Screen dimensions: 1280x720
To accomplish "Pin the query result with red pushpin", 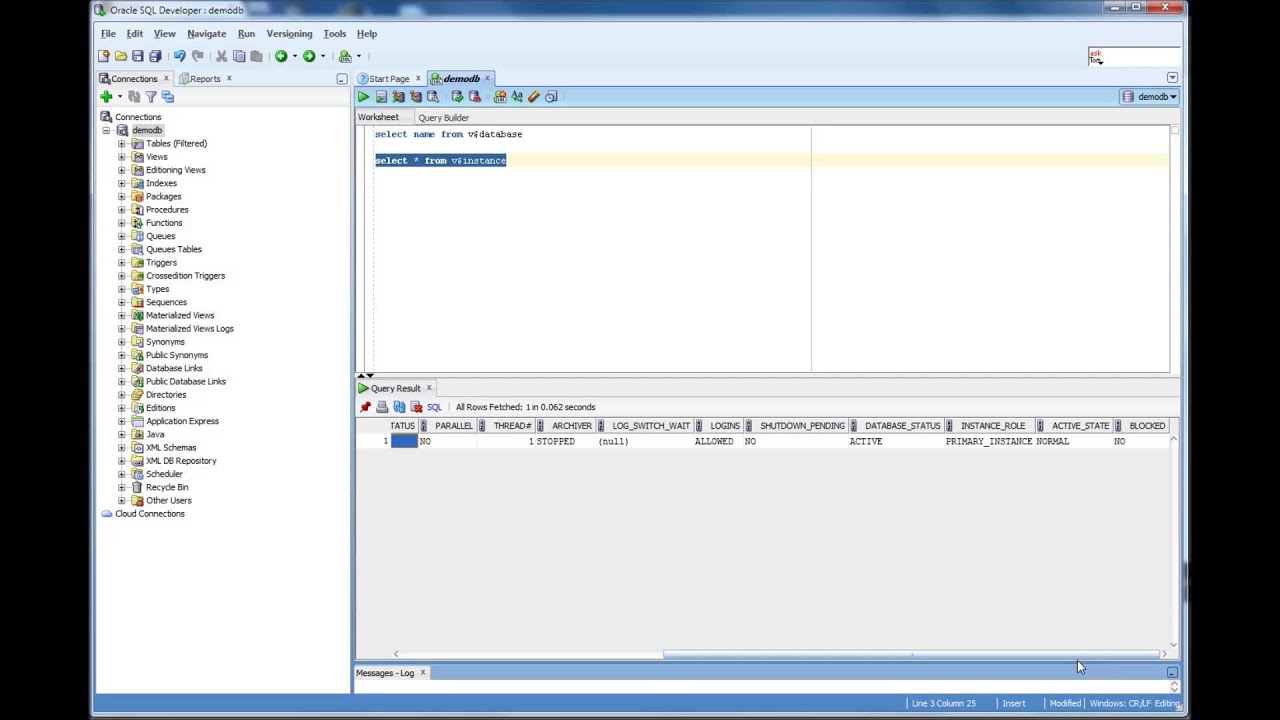I will point(365,407).
